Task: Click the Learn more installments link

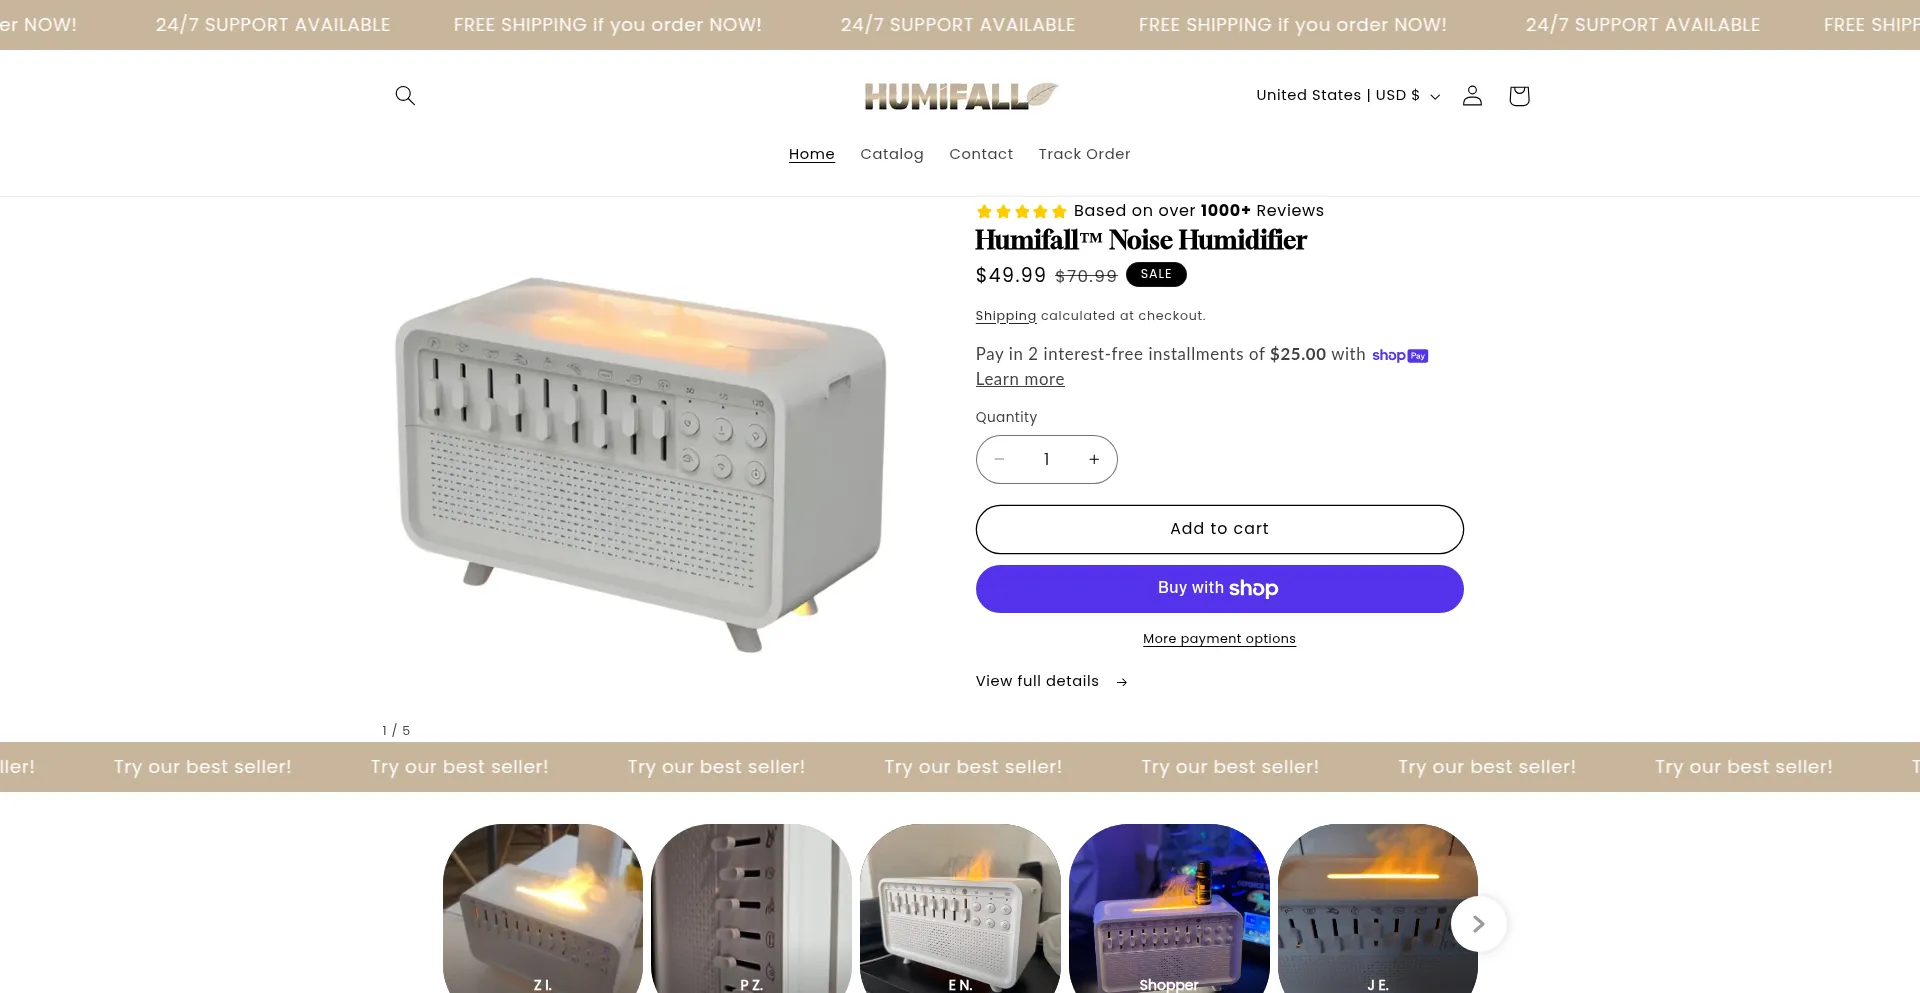Action: [1020, 379]
